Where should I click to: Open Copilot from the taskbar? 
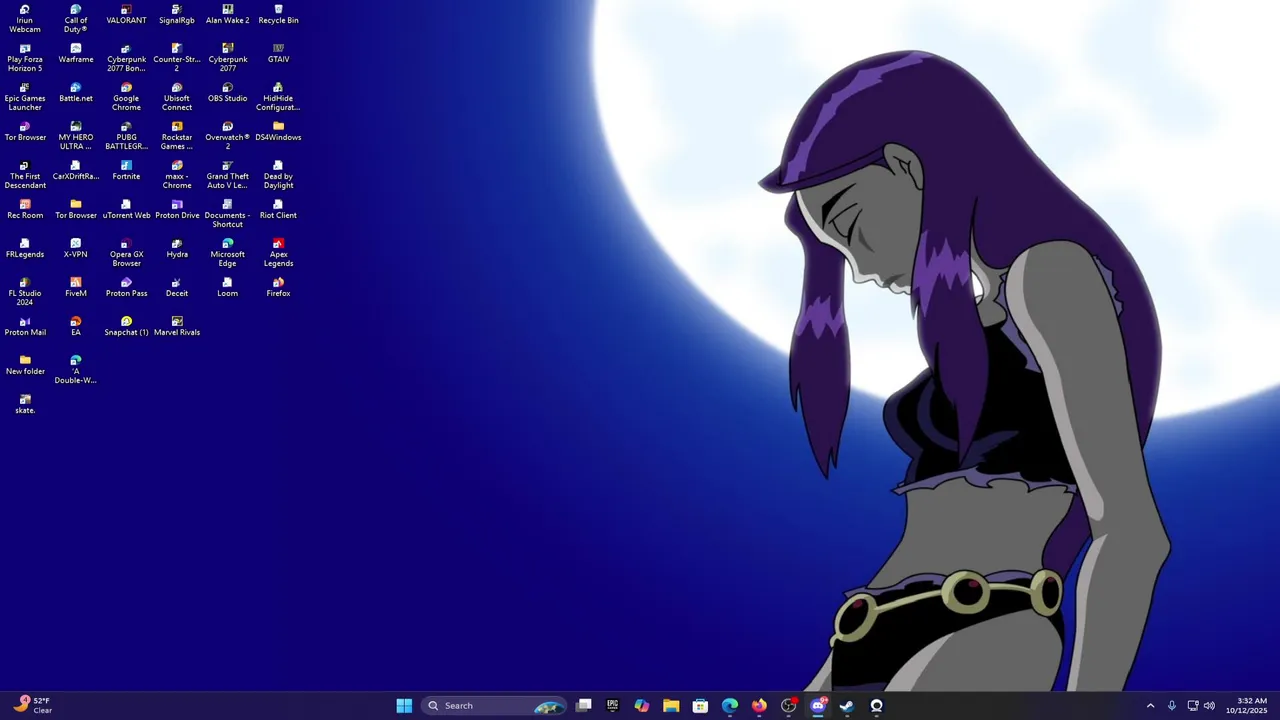coord(642,706)
